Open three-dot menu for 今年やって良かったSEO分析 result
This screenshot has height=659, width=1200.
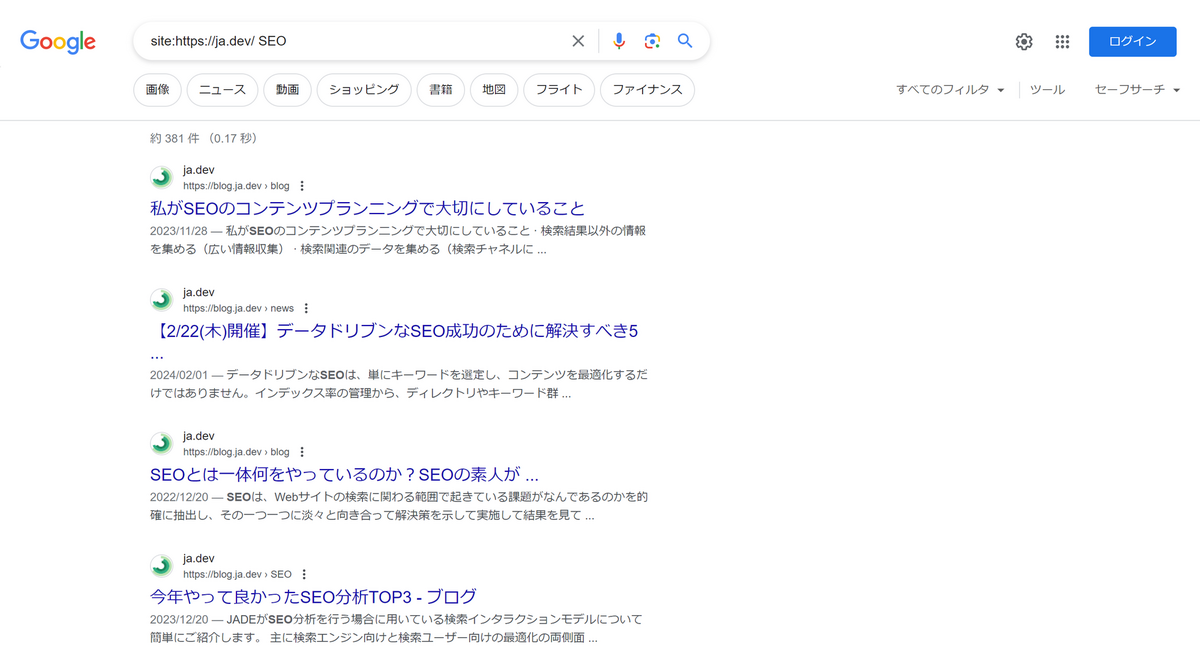tap(304, 574)
